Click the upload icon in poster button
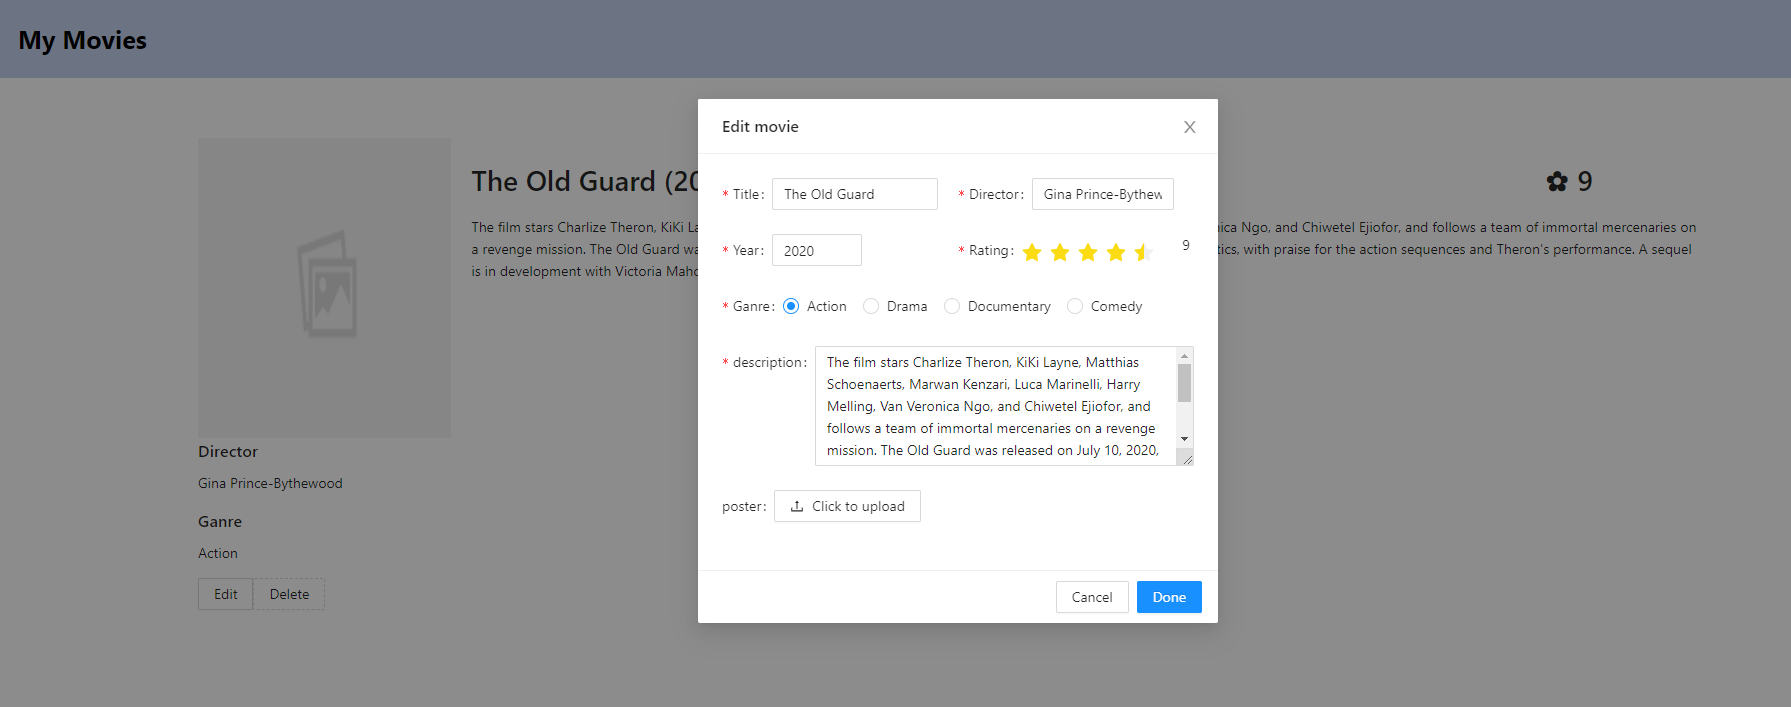 pyautogui.click(x=797, y=506)
